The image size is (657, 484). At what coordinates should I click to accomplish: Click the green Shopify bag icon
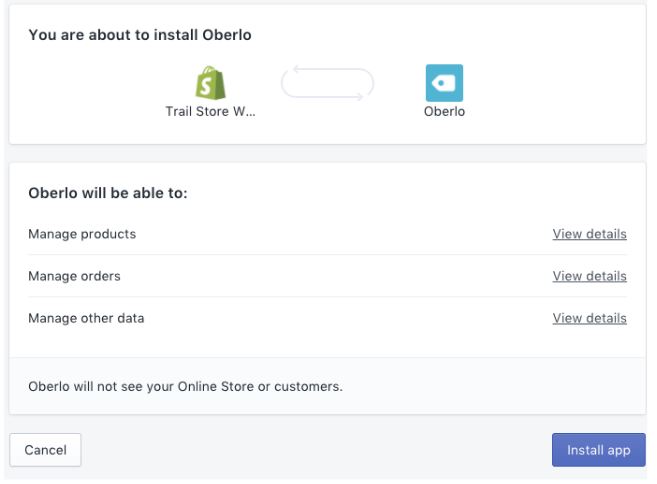point(210,83)
